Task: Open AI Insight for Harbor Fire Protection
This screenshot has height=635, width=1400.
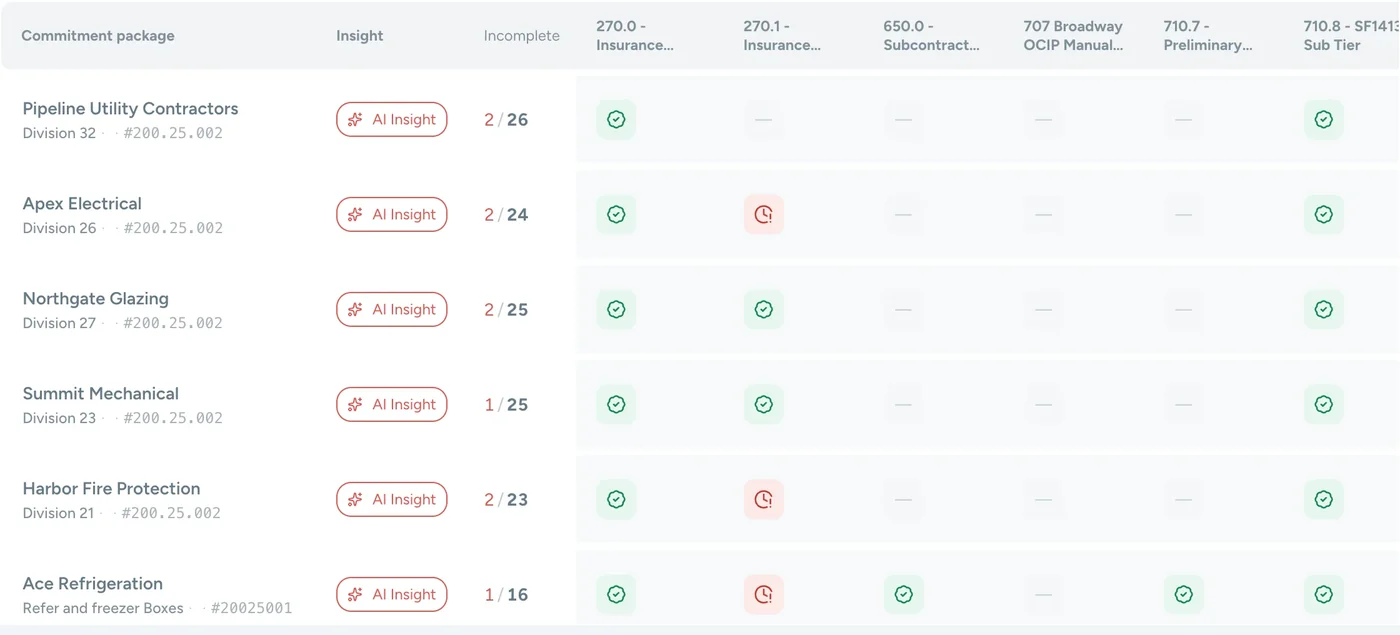Action: tap(392, 499)
